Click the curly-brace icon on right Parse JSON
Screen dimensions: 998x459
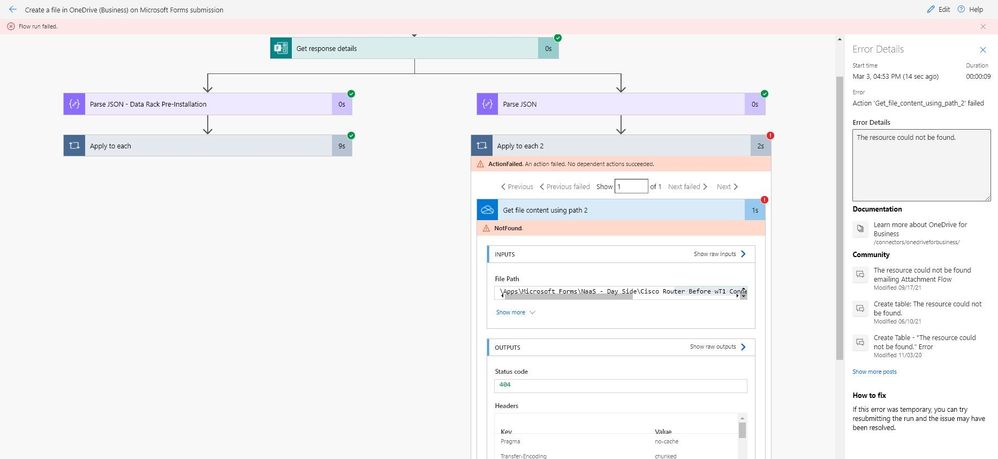point(488,104)
